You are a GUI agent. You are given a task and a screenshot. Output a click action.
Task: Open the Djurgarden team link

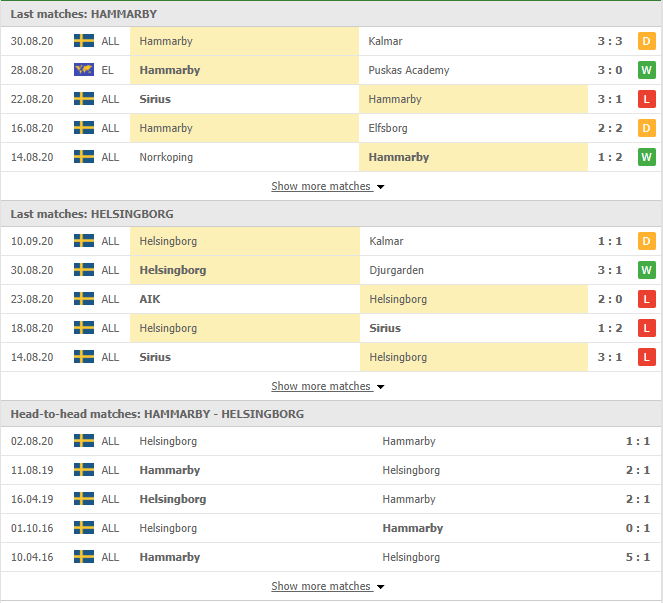pos(397,270)
